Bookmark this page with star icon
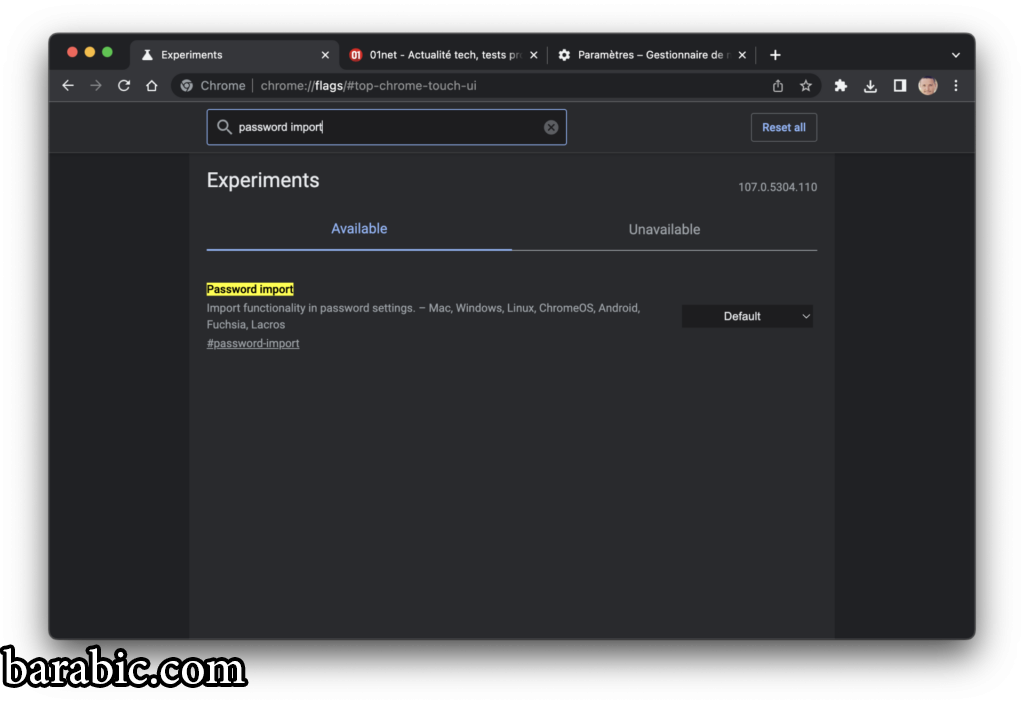 point(806,86)
